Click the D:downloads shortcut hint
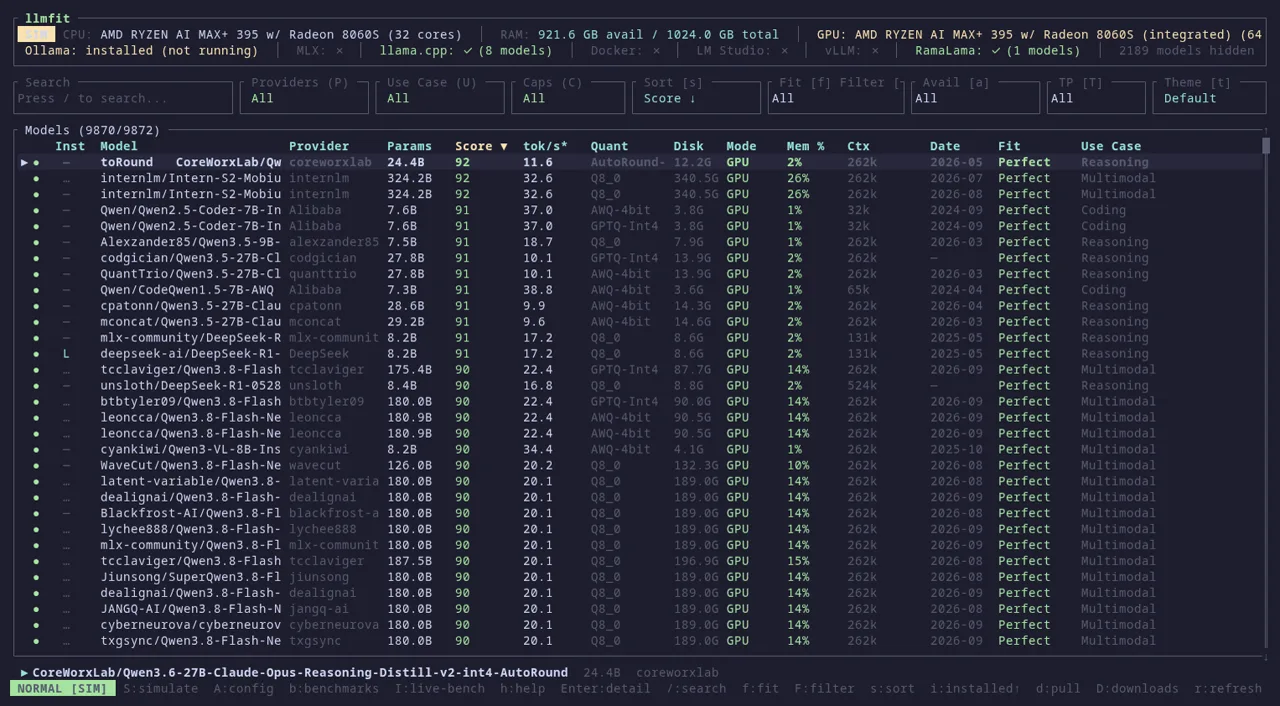This screenshot has width=1280, height=706. click(1137, 689)
